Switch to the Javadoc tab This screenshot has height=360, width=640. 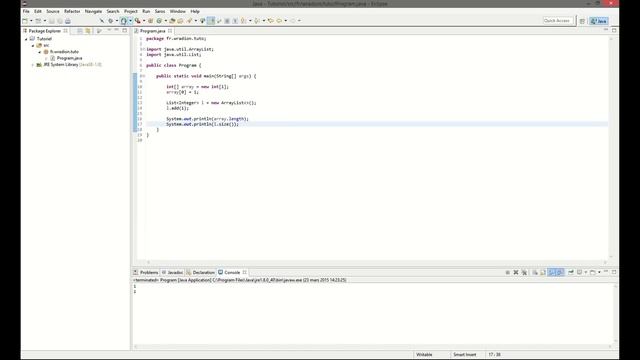tap(172, 272)
